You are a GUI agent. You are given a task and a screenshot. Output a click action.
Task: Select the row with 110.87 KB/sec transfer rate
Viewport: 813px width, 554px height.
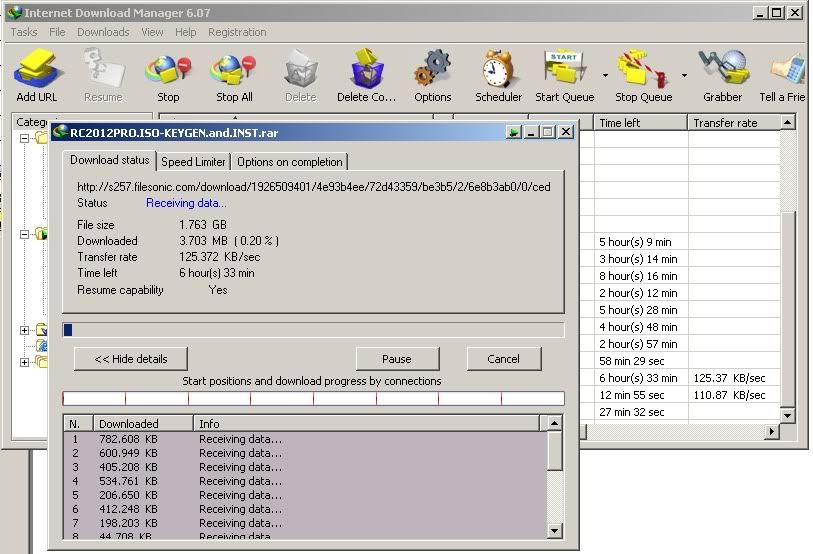[679, 395]
